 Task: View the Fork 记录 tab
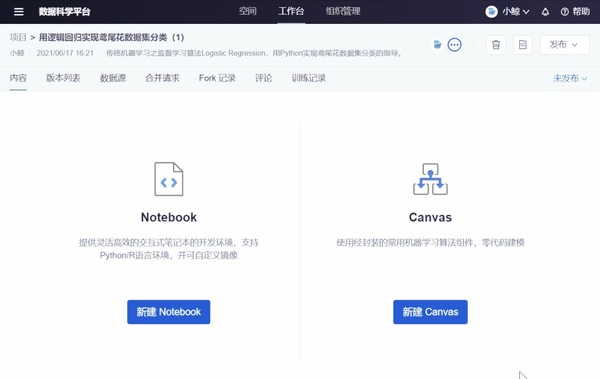coord(217,78)
